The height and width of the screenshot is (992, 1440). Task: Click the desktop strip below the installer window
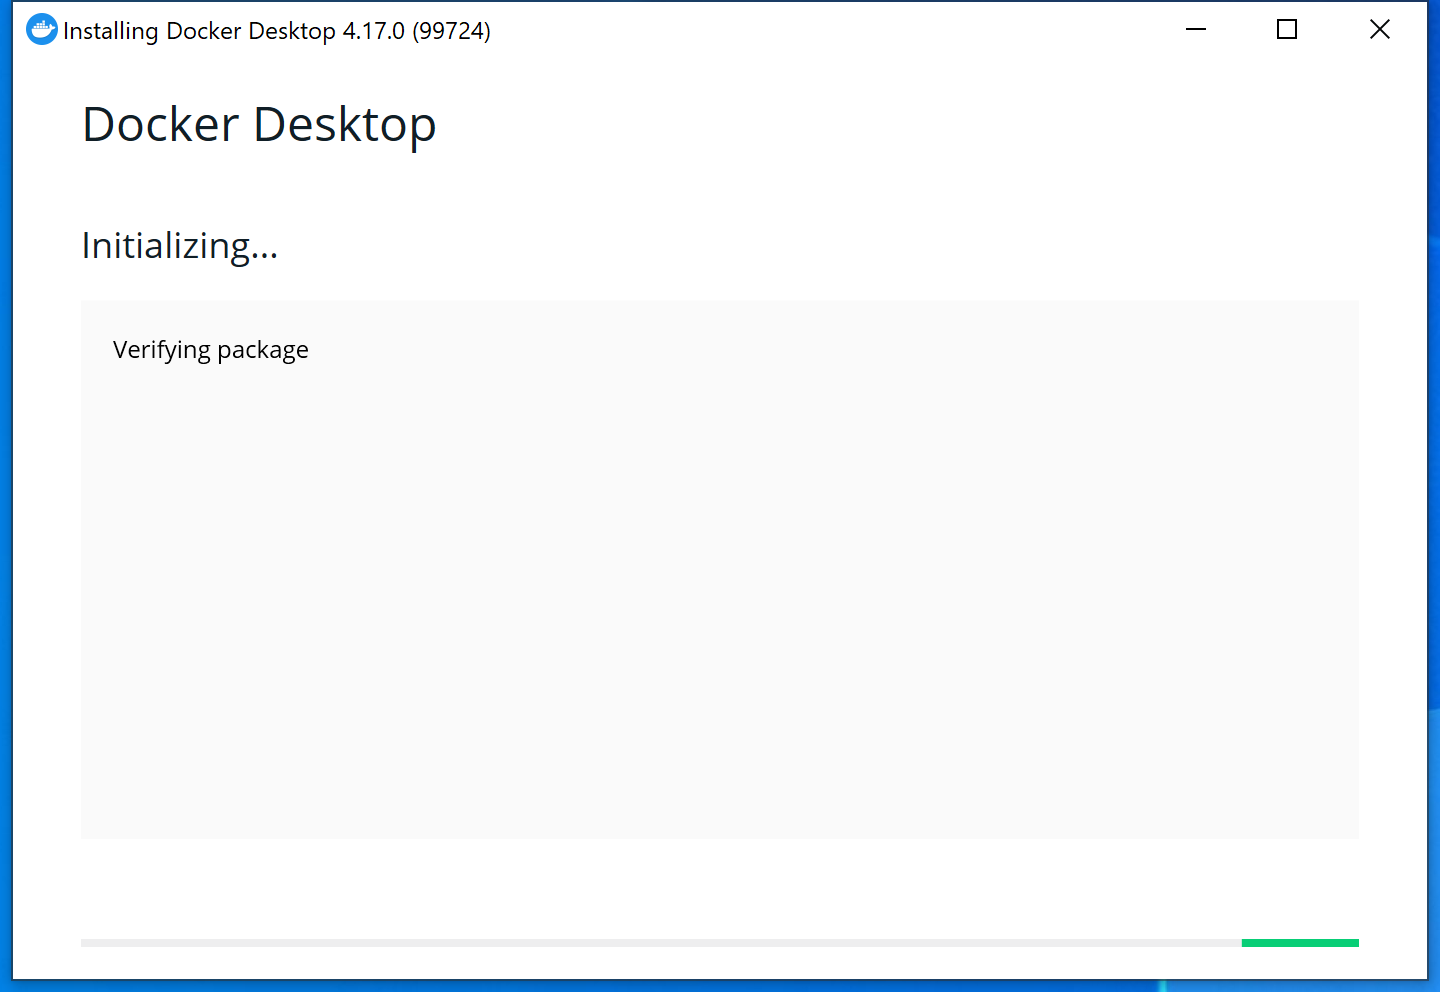pos(720,986)
